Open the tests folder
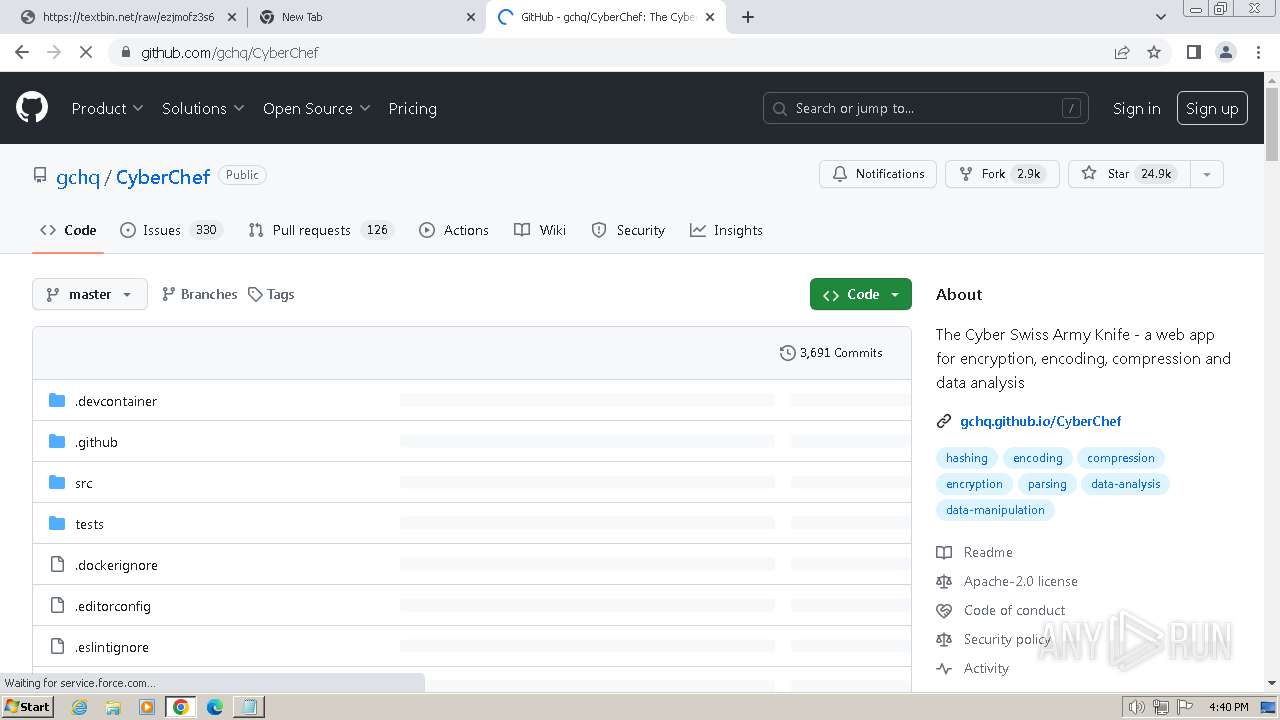The image size is (1280, 720). 89,524
